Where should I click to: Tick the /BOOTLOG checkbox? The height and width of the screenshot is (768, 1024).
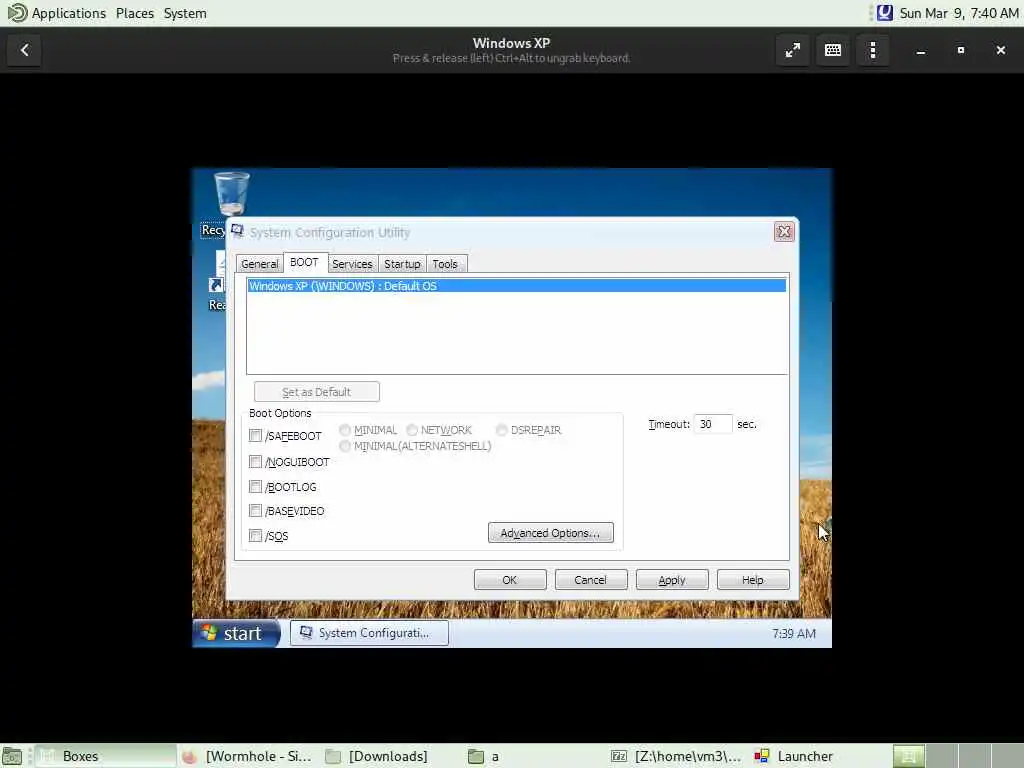255,487
